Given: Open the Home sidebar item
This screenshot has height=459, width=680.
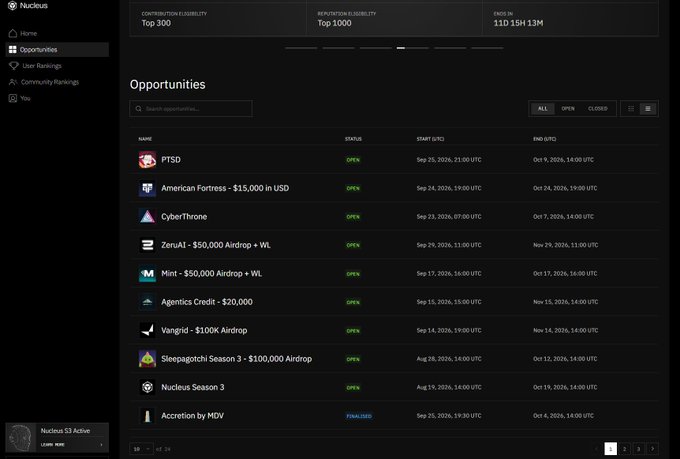Looking at the screenshot, I should (x=57, y=33).
